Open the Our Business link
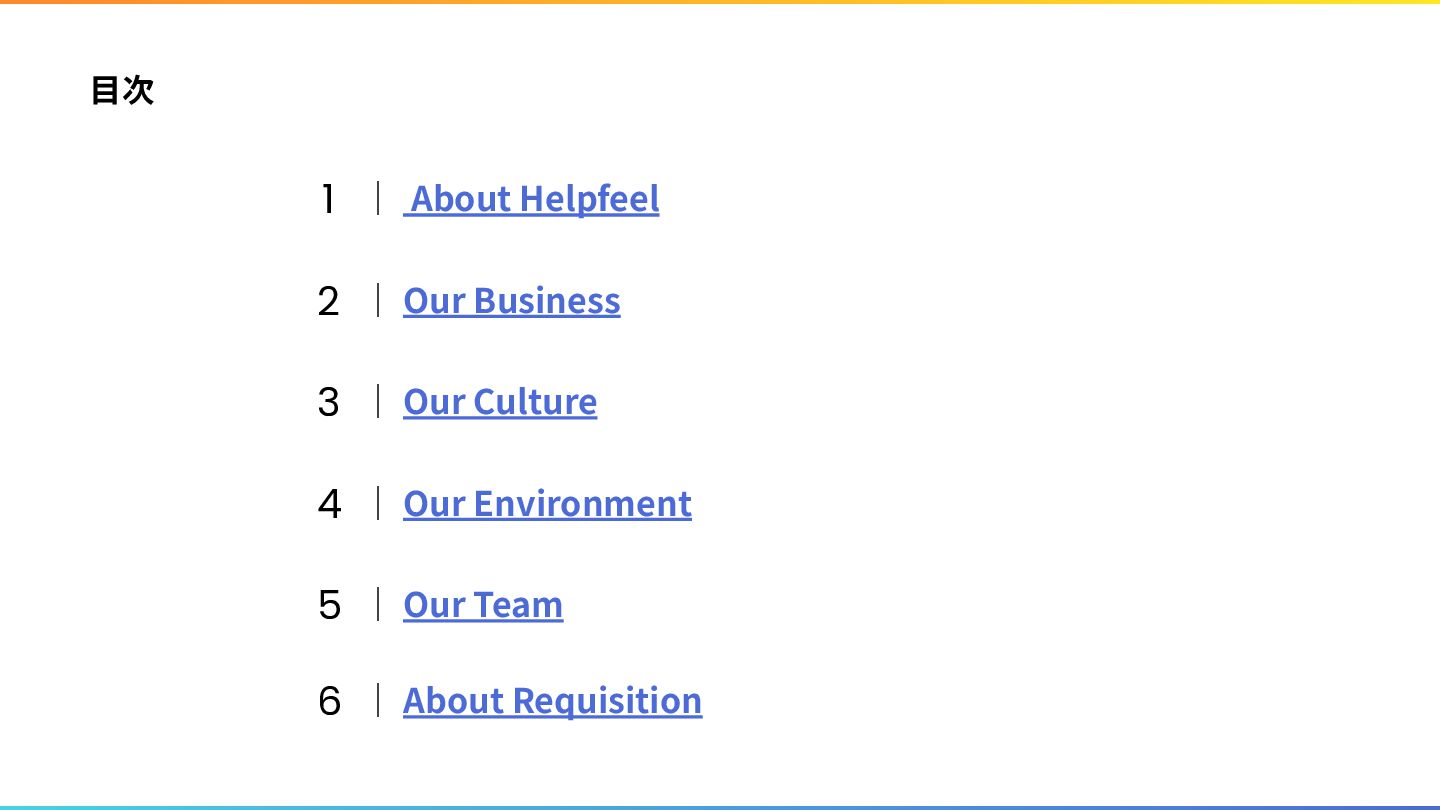 (x=512, y=301)
